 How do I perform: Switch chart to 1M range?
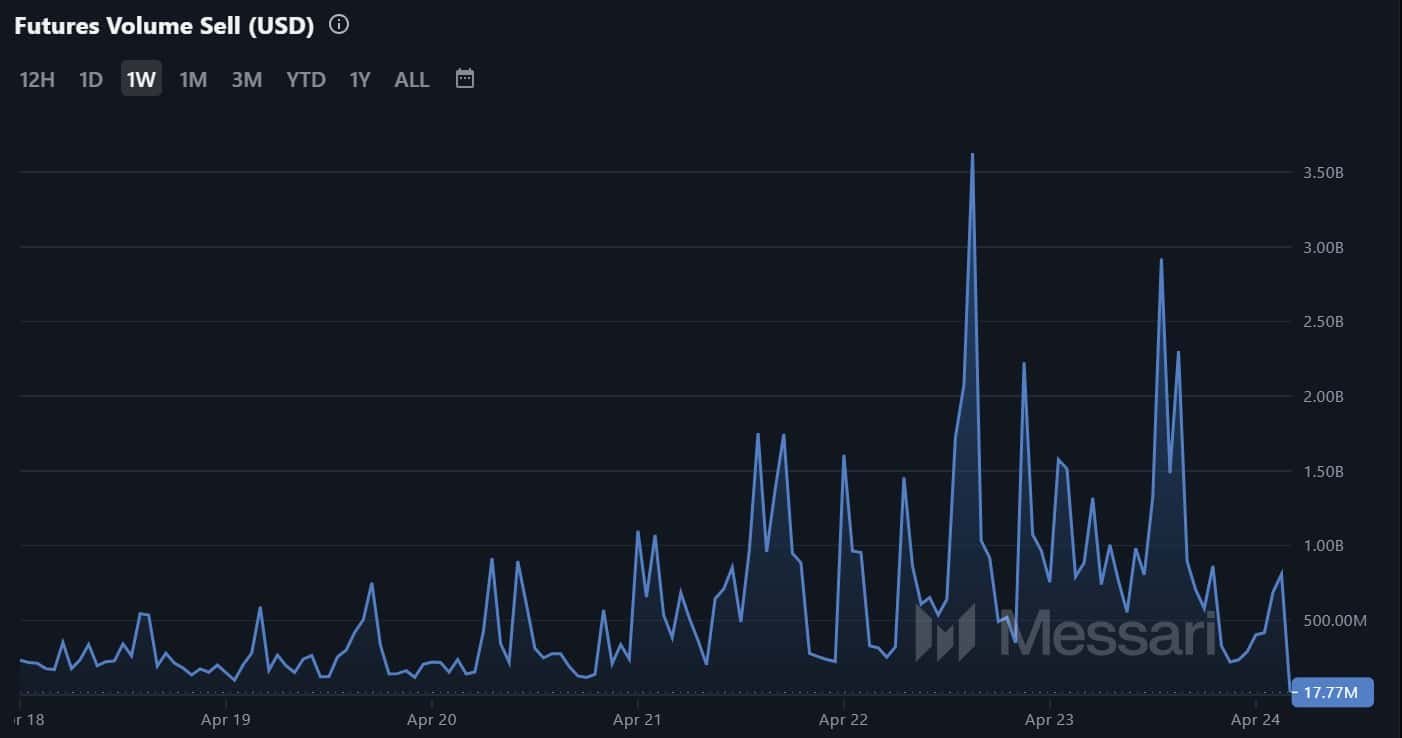coord(193,79)
